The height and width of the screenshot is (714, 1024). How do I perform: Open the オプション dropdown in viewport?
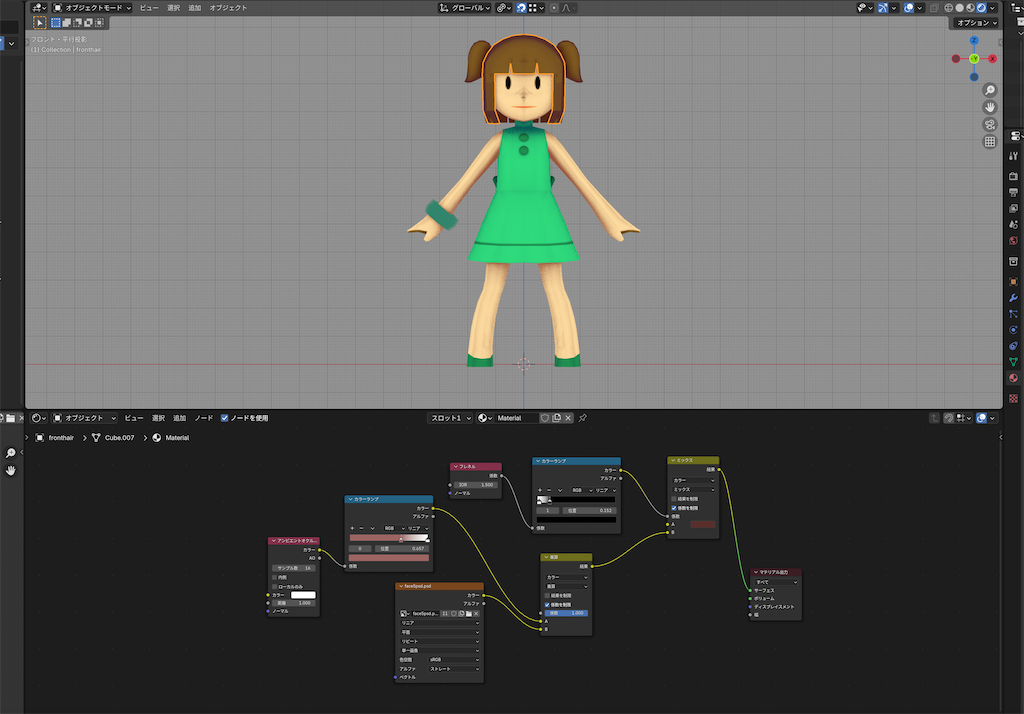click(x=976, y=23)
